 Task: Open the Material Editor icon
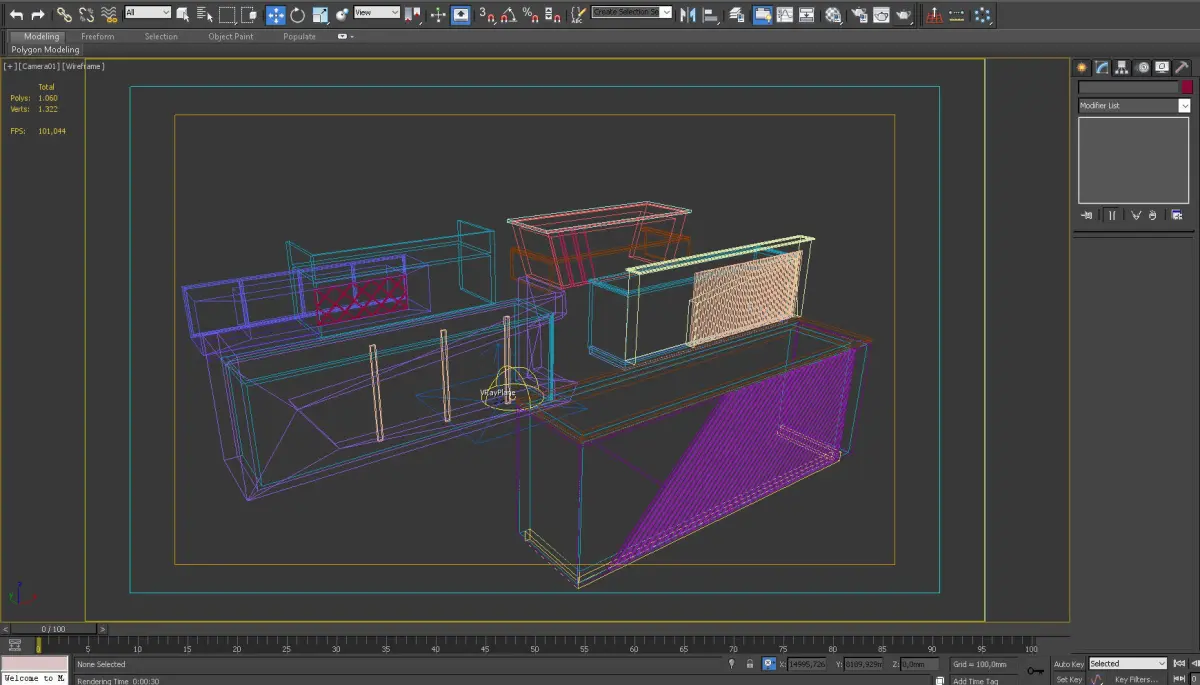point(833,15)
